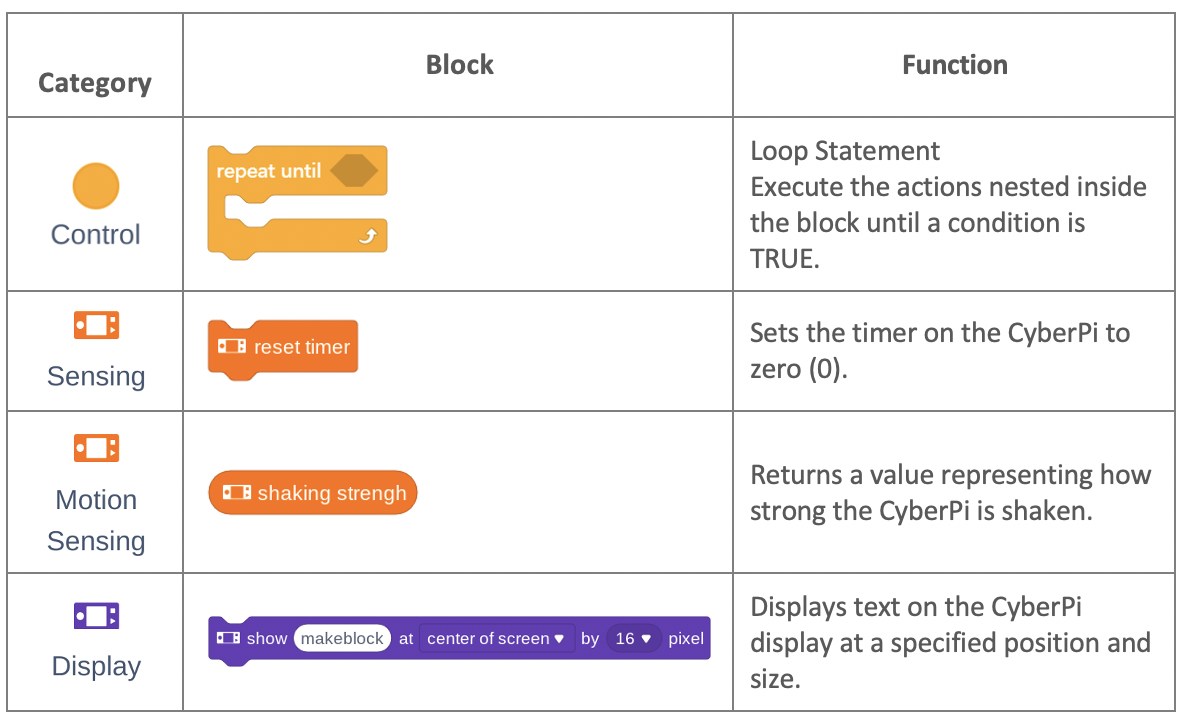
Task: Click the Motion Sensing CyberPi icon
Action: (96, 448)
